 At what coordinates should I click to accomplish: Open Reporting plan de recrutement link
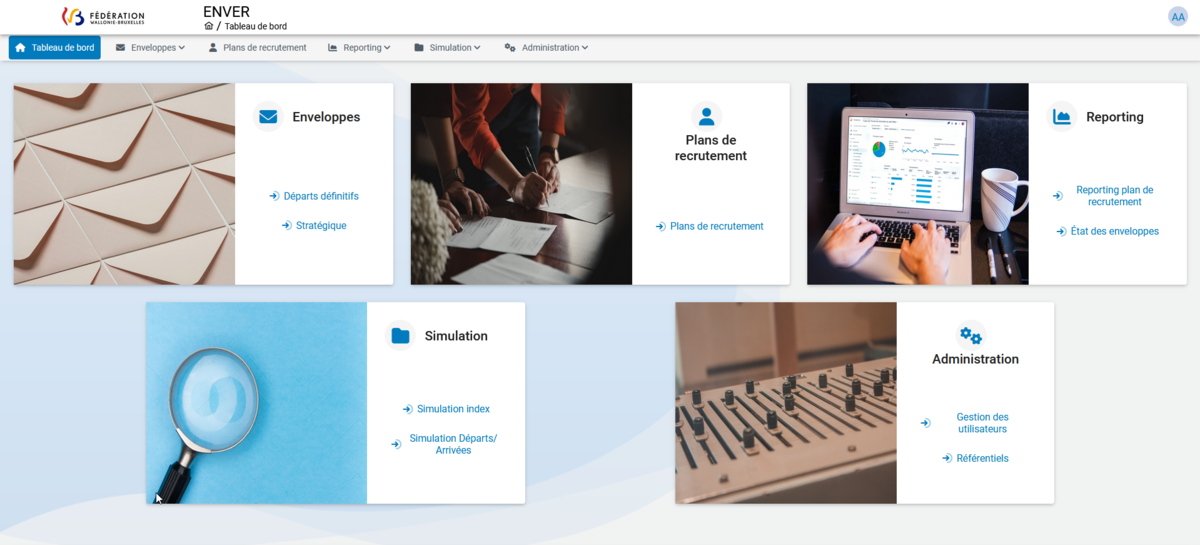tap(1115, 196)
